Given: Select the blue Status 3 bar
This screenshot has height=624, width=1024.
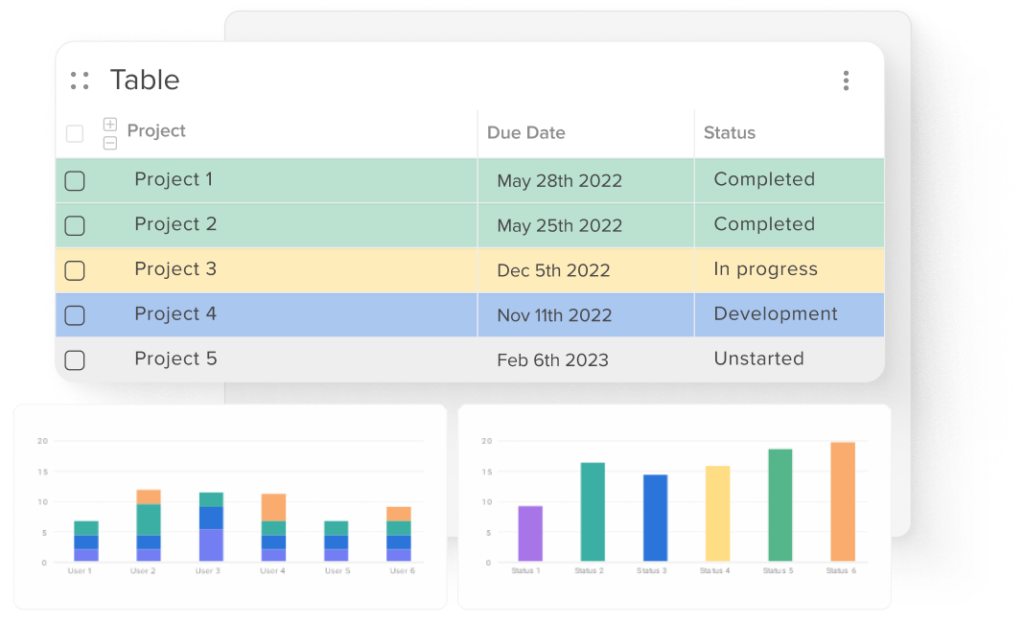Looking at the screenshot, I should pyautogui.click(x=655, y=518).
